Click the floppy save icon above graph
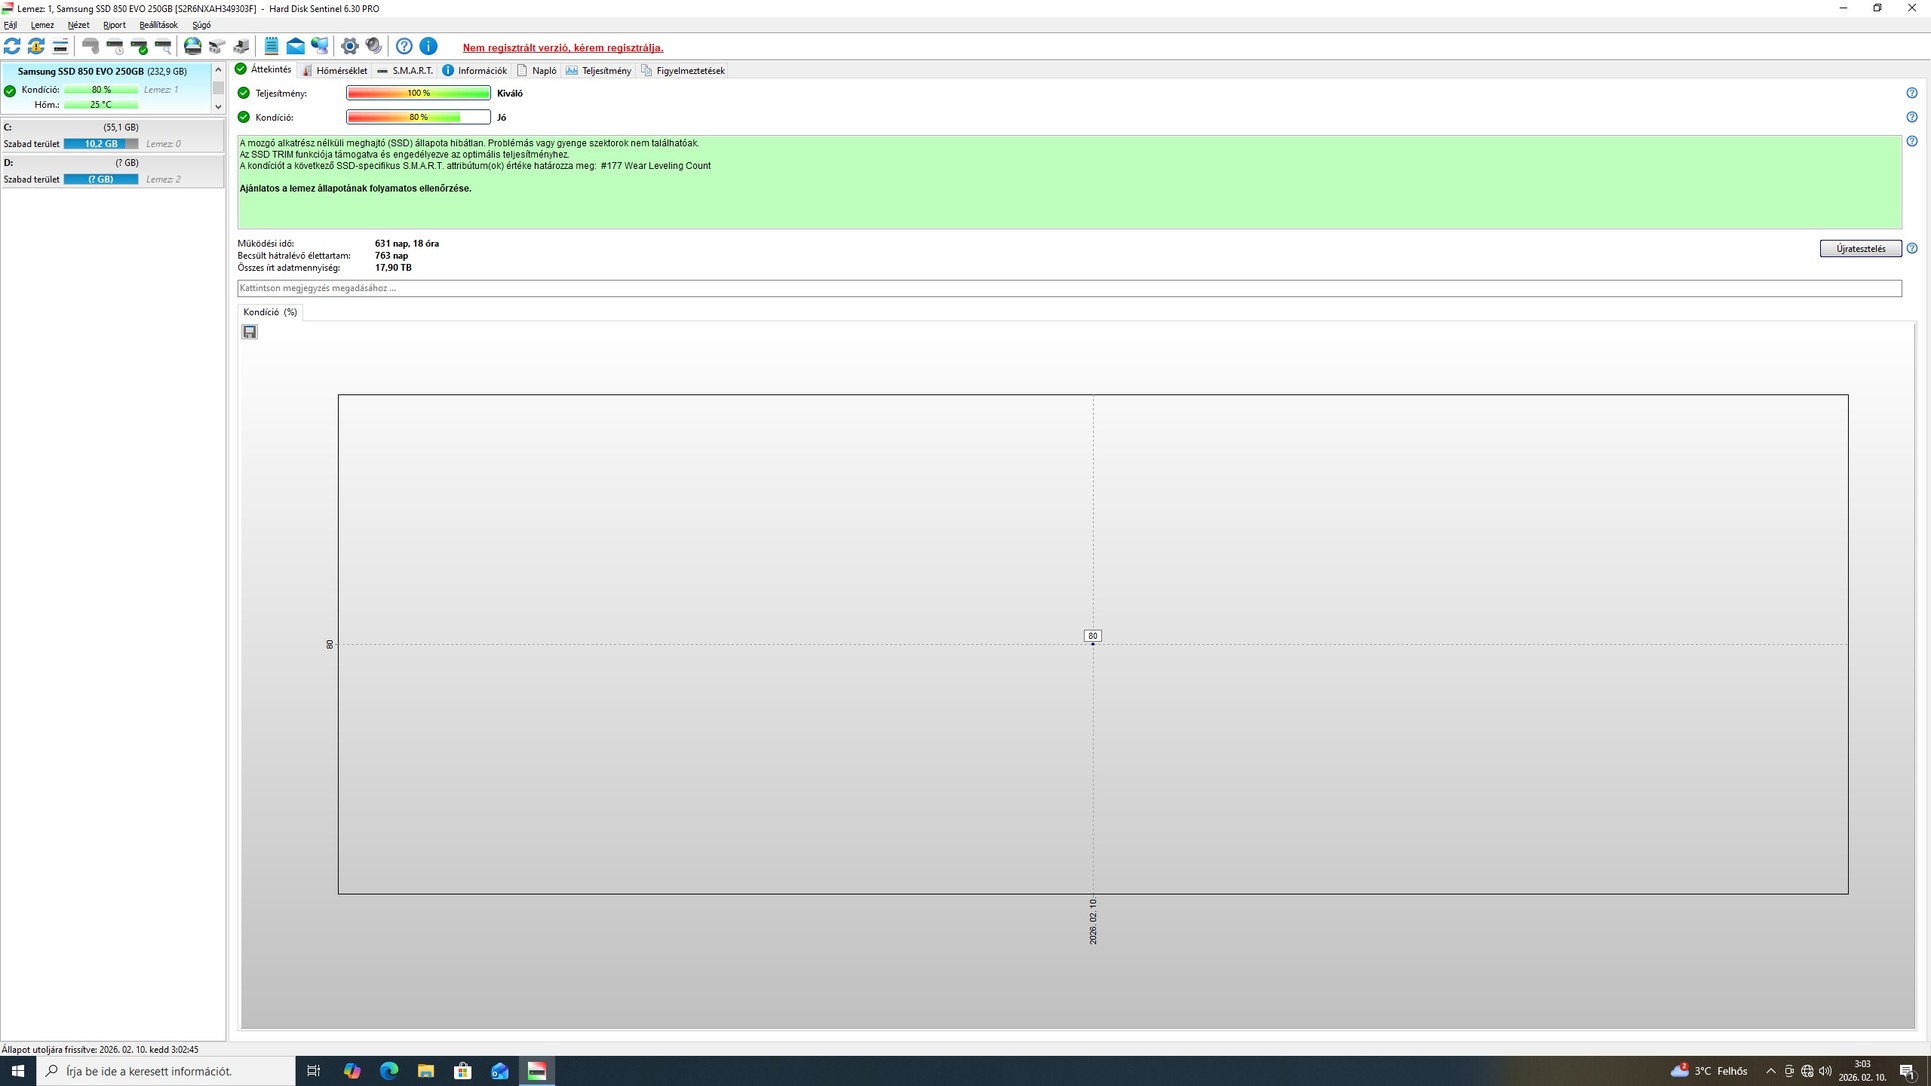1931x1086 pixels. [250, 332]
